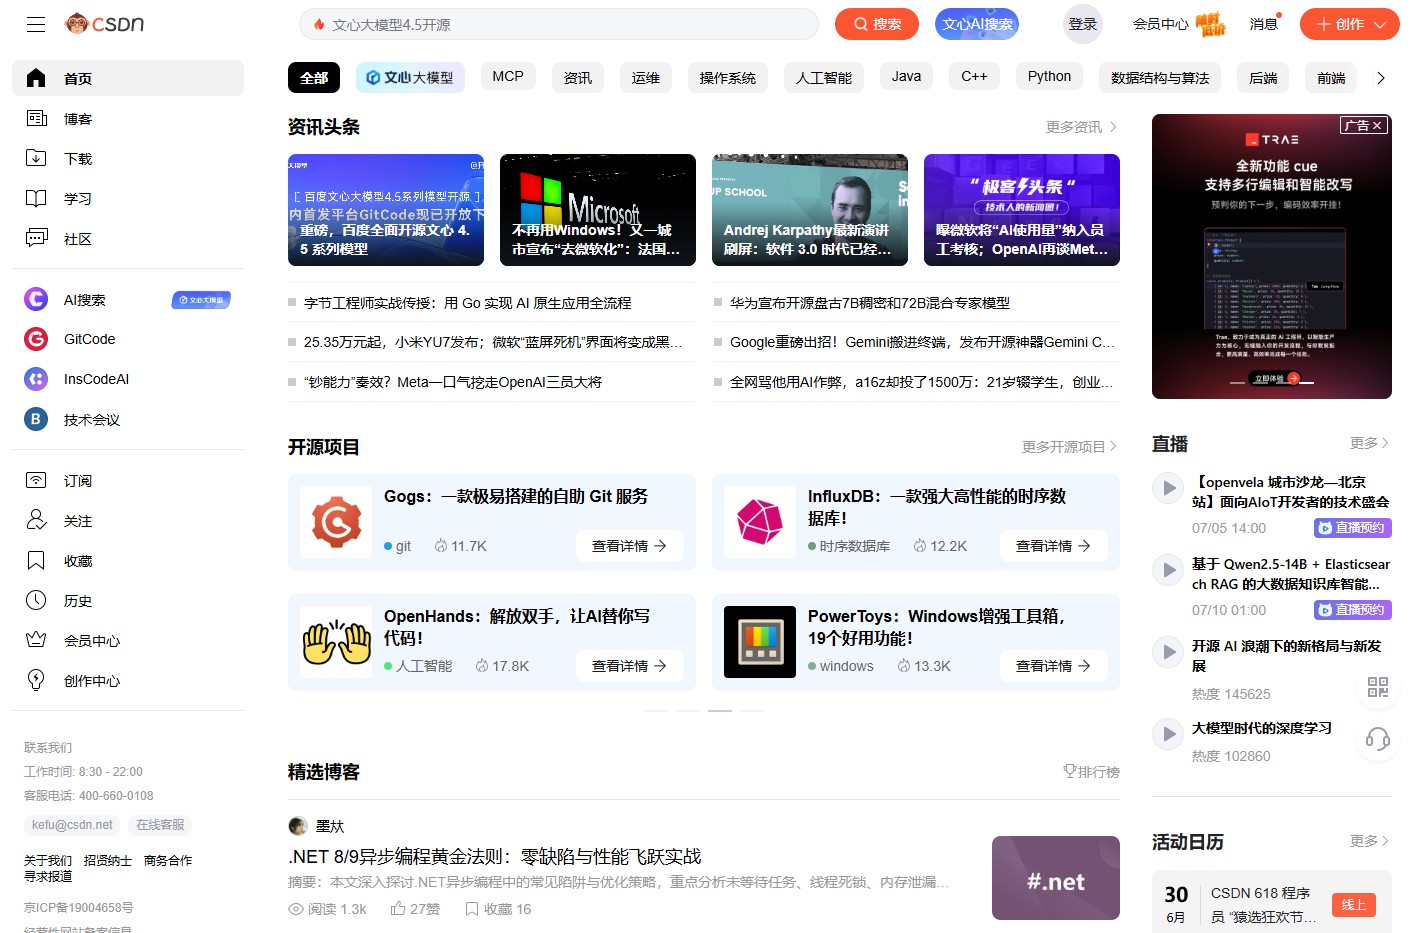Open 会员中心 in top bar

(x=1161, y=24)
